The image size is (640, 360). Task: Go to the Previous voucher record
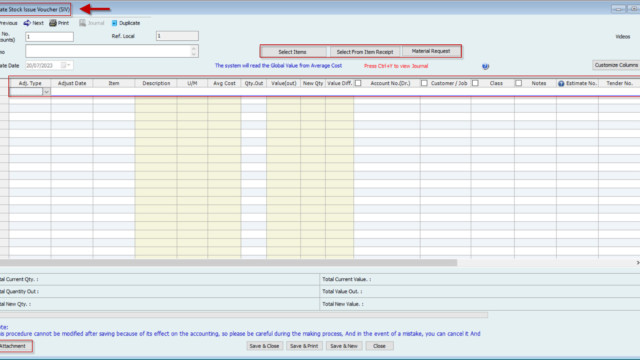8,23
